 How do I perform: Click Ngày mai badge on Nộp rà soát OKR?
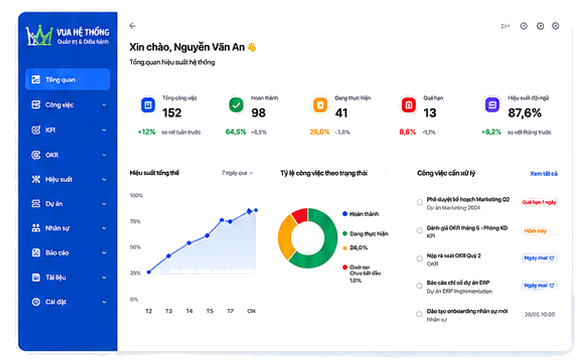coord(539,258)
